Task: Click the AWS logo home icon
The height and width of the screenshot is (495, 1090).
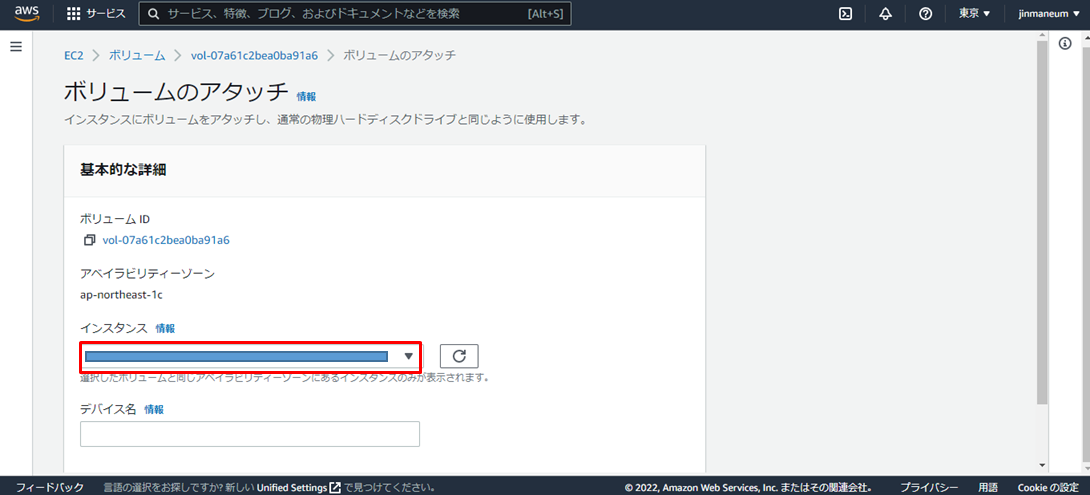Action: [x=26, y=14]
